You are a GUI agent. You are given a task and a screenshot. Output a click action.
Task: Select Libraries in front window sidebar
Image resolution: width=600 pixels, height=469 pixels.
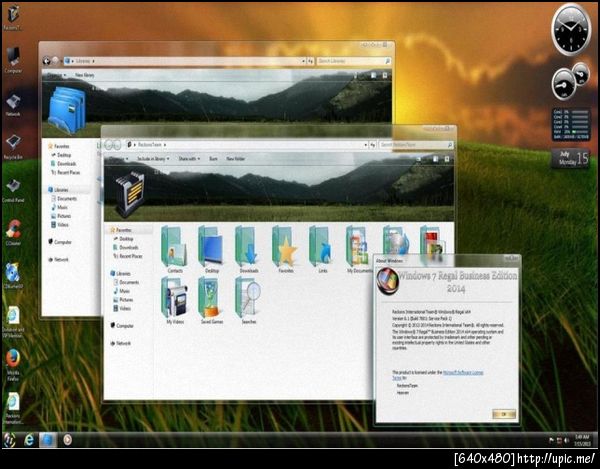point(120,274)
